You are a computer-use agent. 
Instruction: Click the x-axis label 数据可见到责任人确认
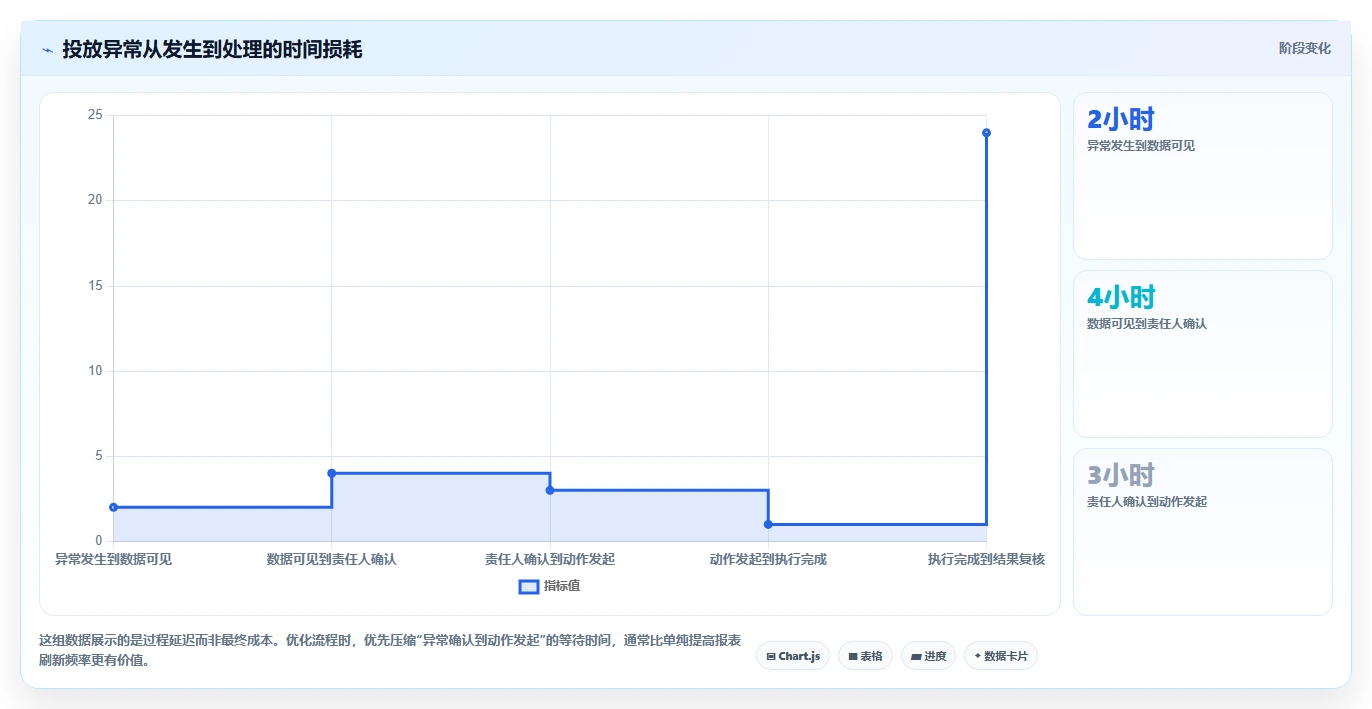pos(331,559)
